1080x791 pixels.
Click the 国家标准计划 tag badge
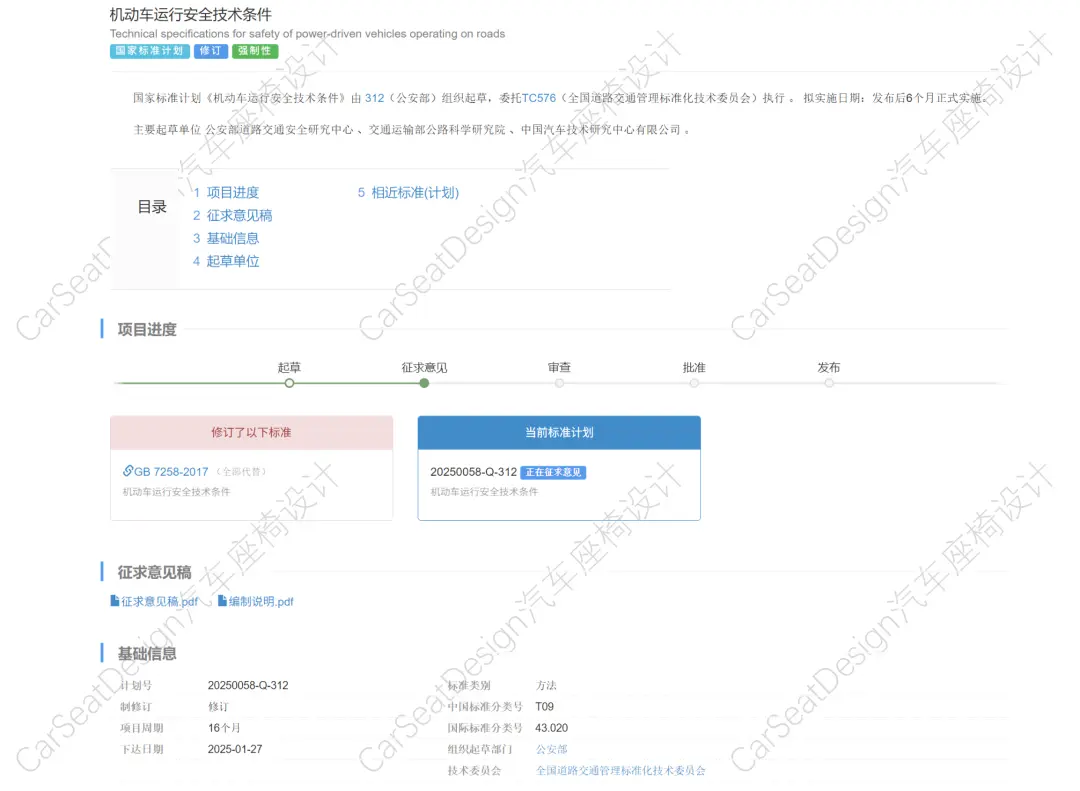tap(149, 51)
